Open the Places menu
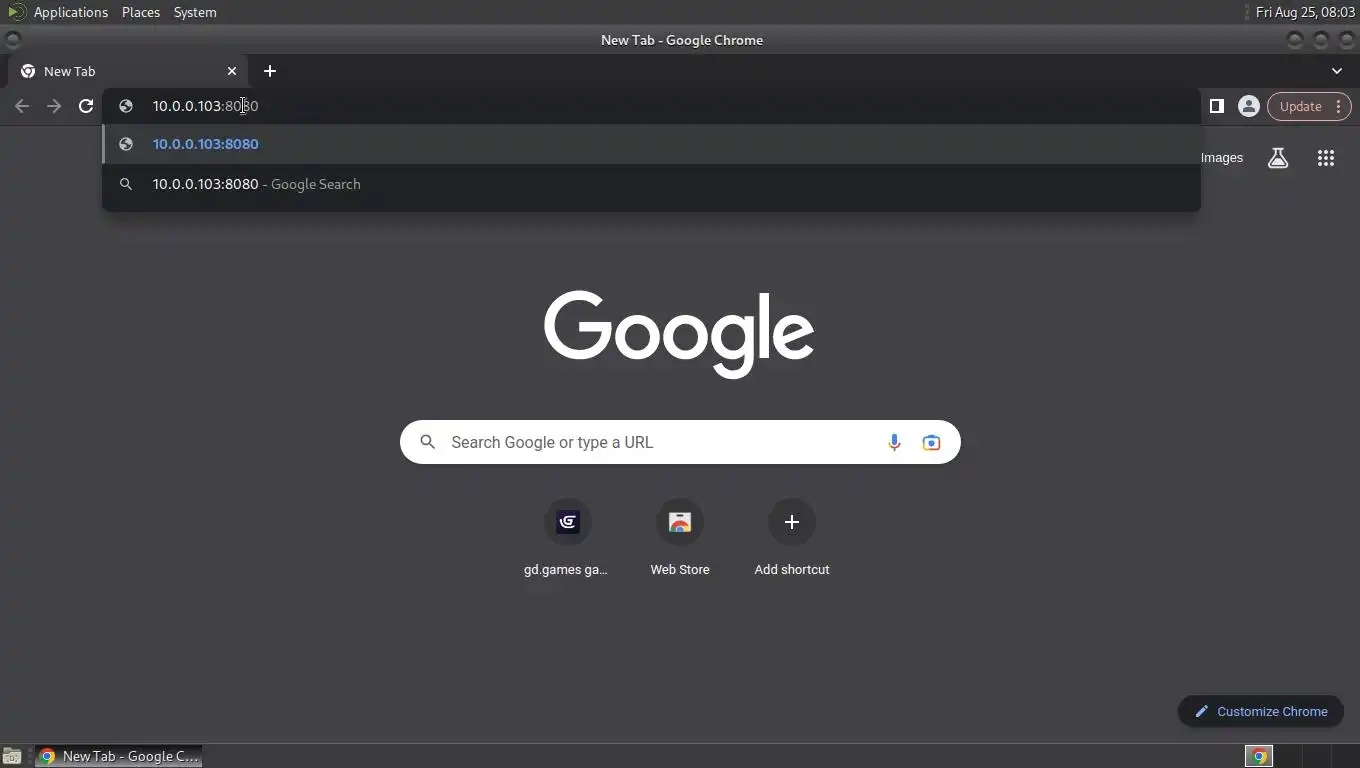This screenshot has width=1360, height=768. 141,12
